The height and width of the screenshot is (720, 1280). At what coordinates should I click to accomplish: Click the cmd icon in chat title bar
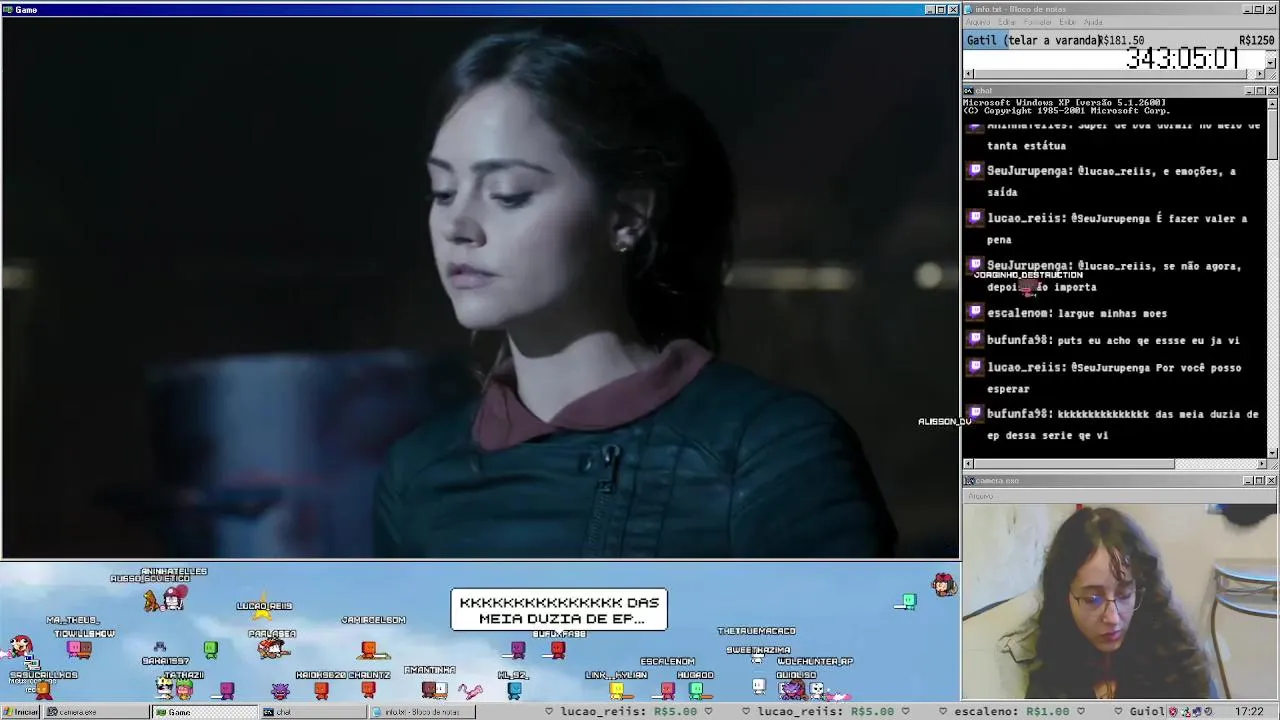[x=969, y=90]
